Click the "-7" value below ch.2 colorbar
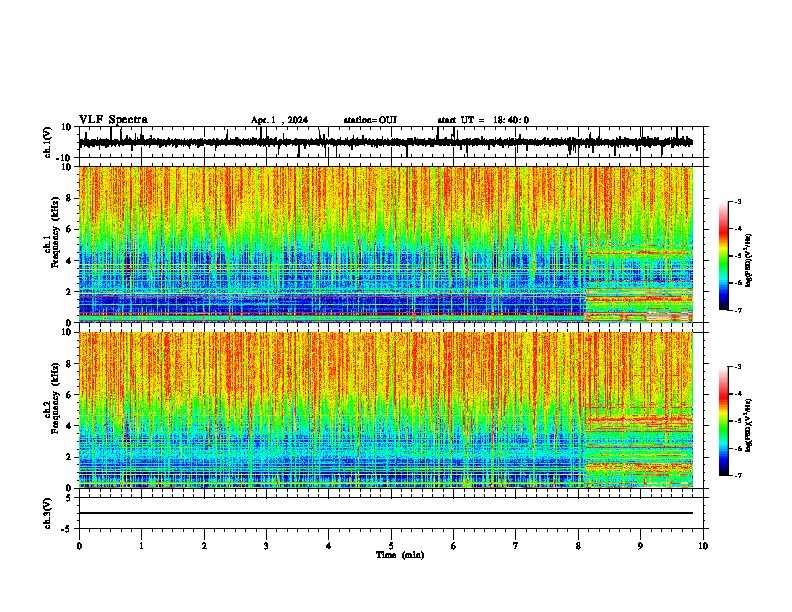The width and height of the screenshot is (792, 612). pyautogui.click(x=737, y=475)
